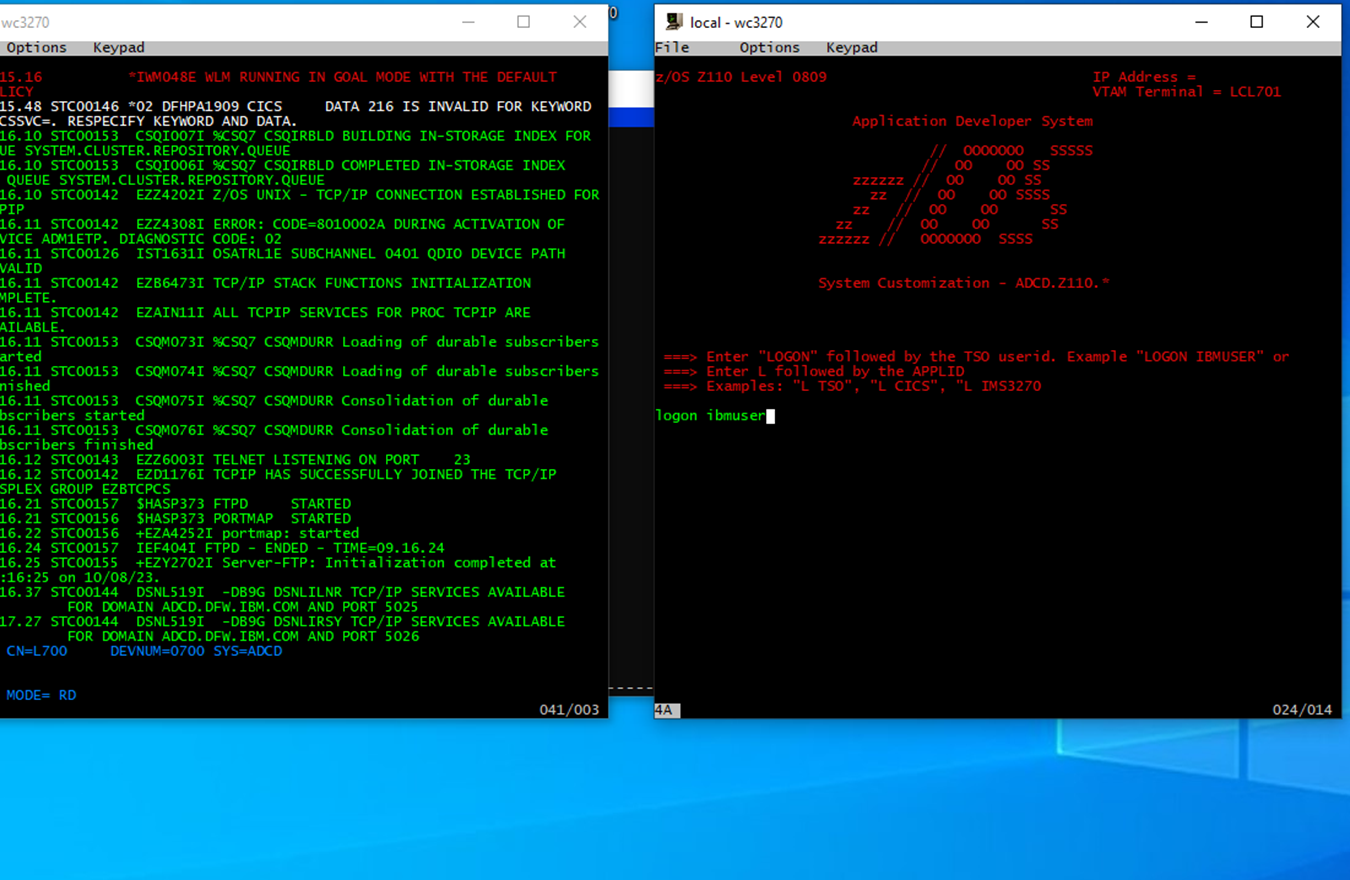Click the wc3270 app icon in the local window title bar
Screen dimensions: 1350x880
pyautogui.click(x=675, y=22)
